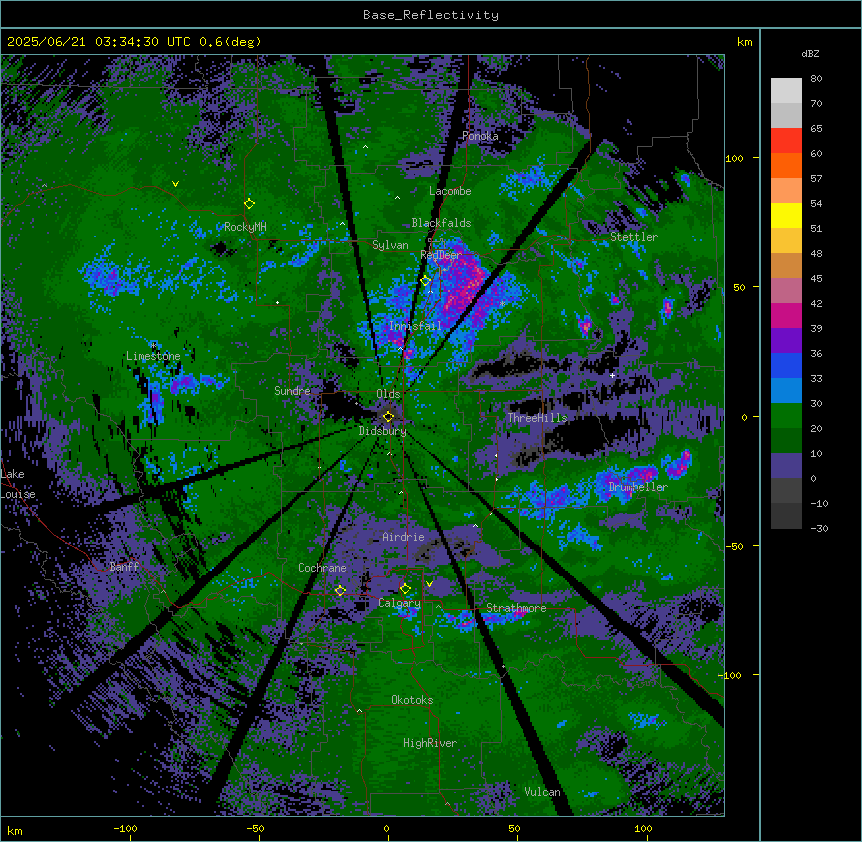The height and width of the screenshot is (842, 862).
Task: Click the timestamp 2025/06/21 03:34:30 UTC
Action: click(99, 42)
